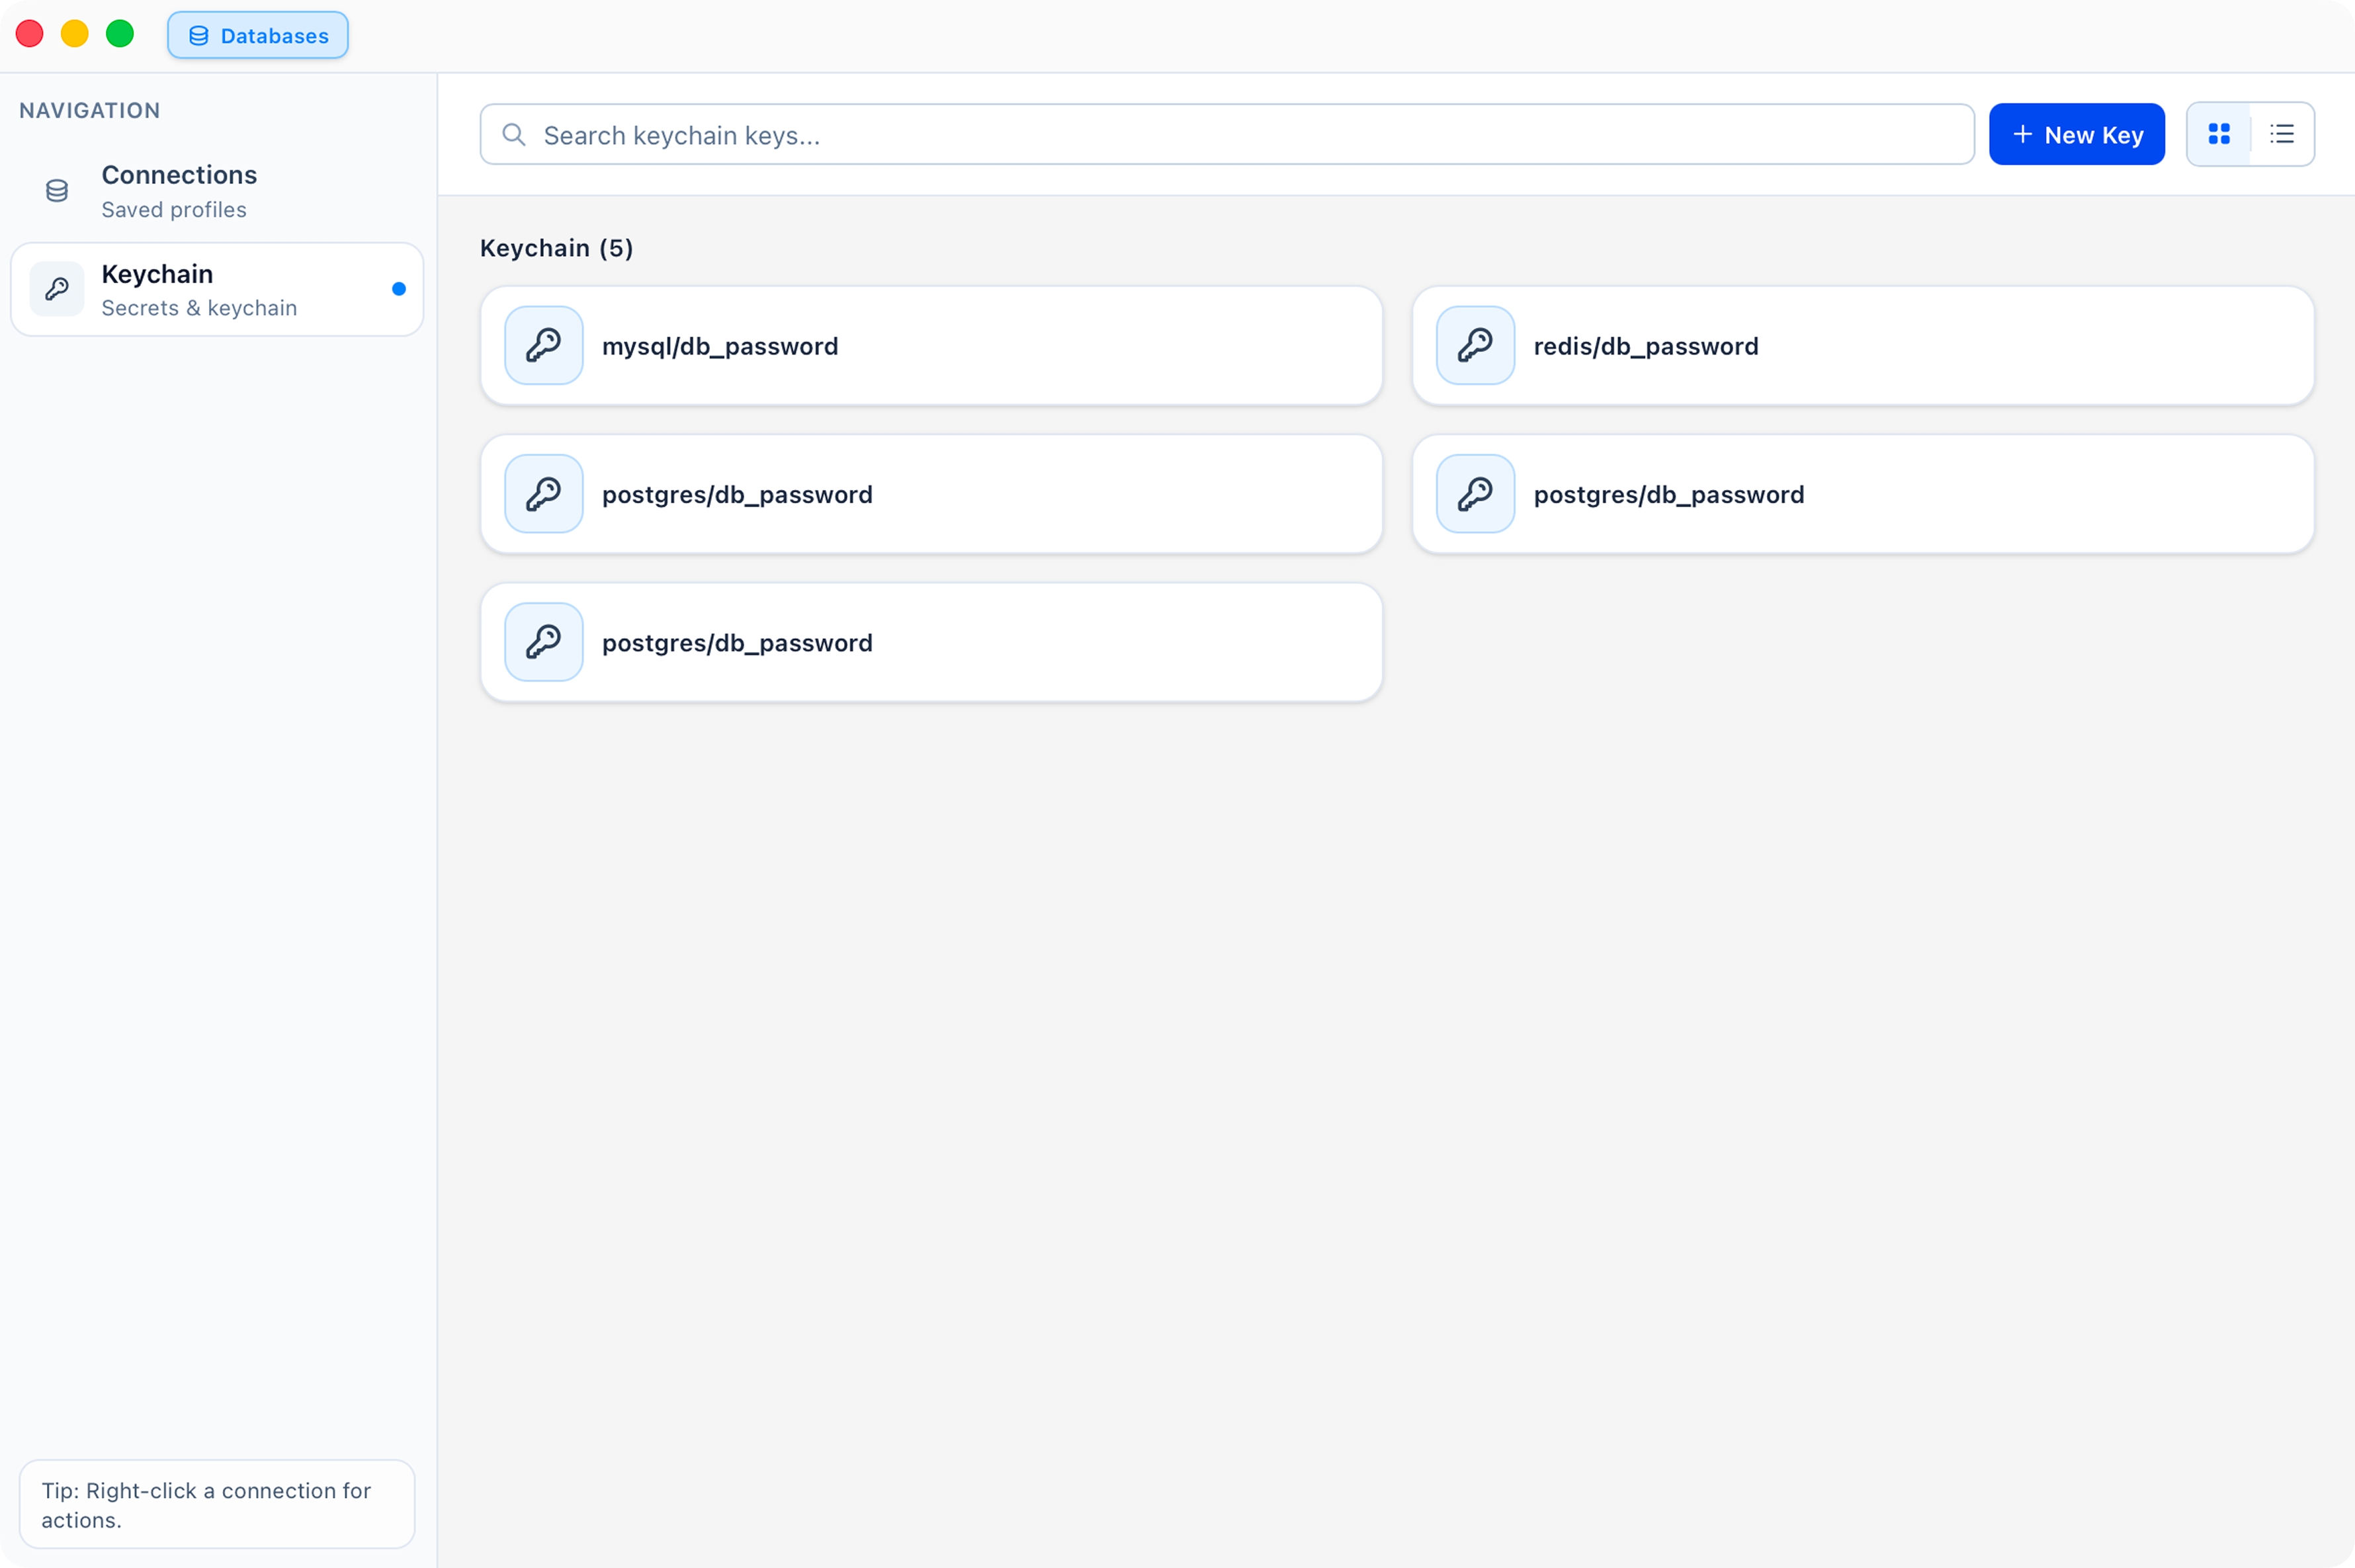Click the mysql/db_password key icon

coord(543,345)
